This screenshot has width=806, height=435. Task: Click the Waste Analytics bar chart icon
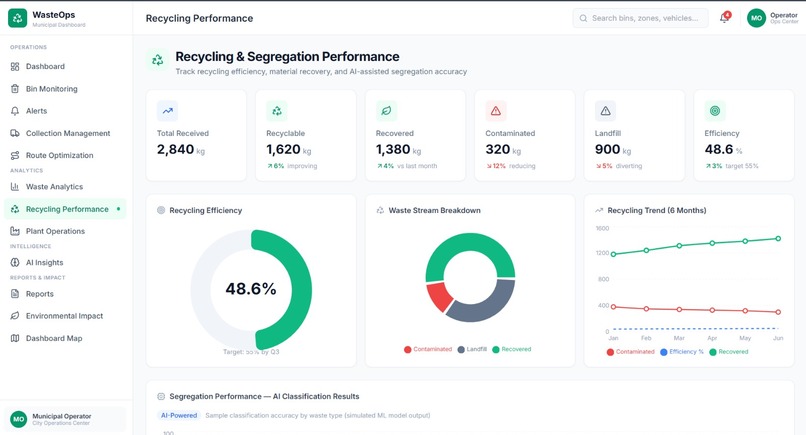point(15,187)
